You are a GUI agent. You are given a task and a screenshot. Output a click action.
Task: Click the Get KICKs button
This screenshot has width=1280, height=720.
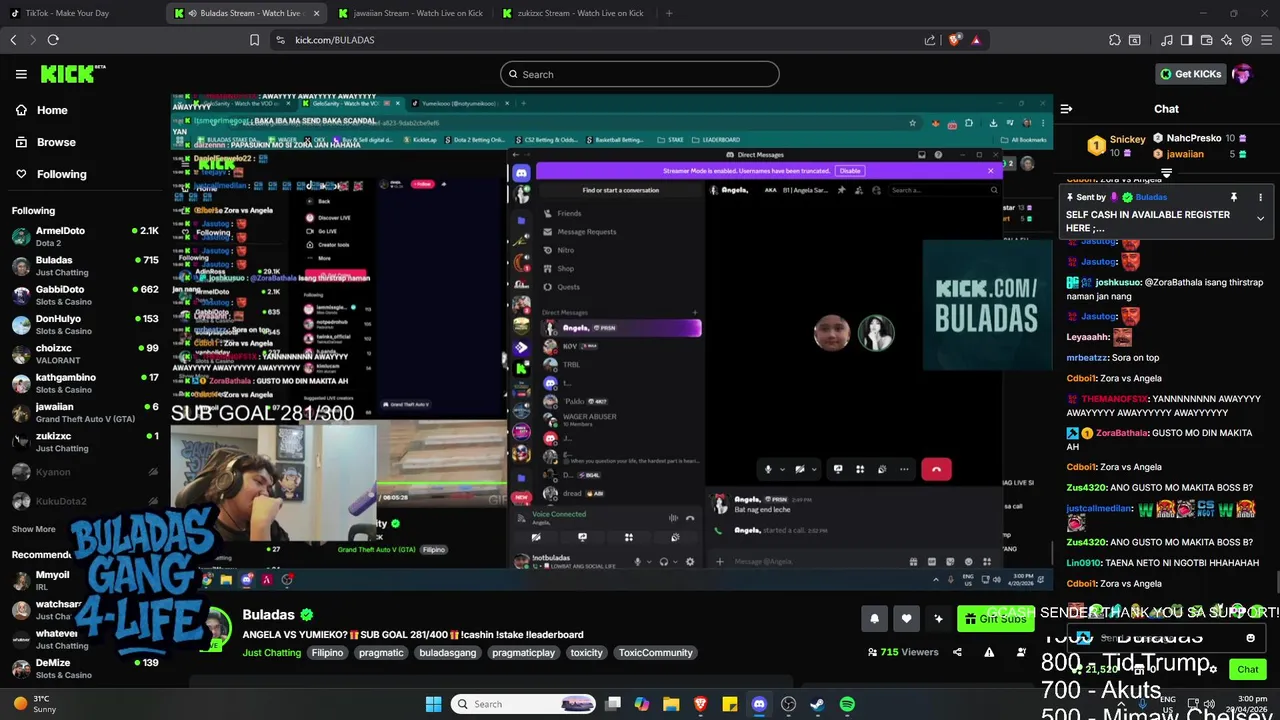[1190, 74]
